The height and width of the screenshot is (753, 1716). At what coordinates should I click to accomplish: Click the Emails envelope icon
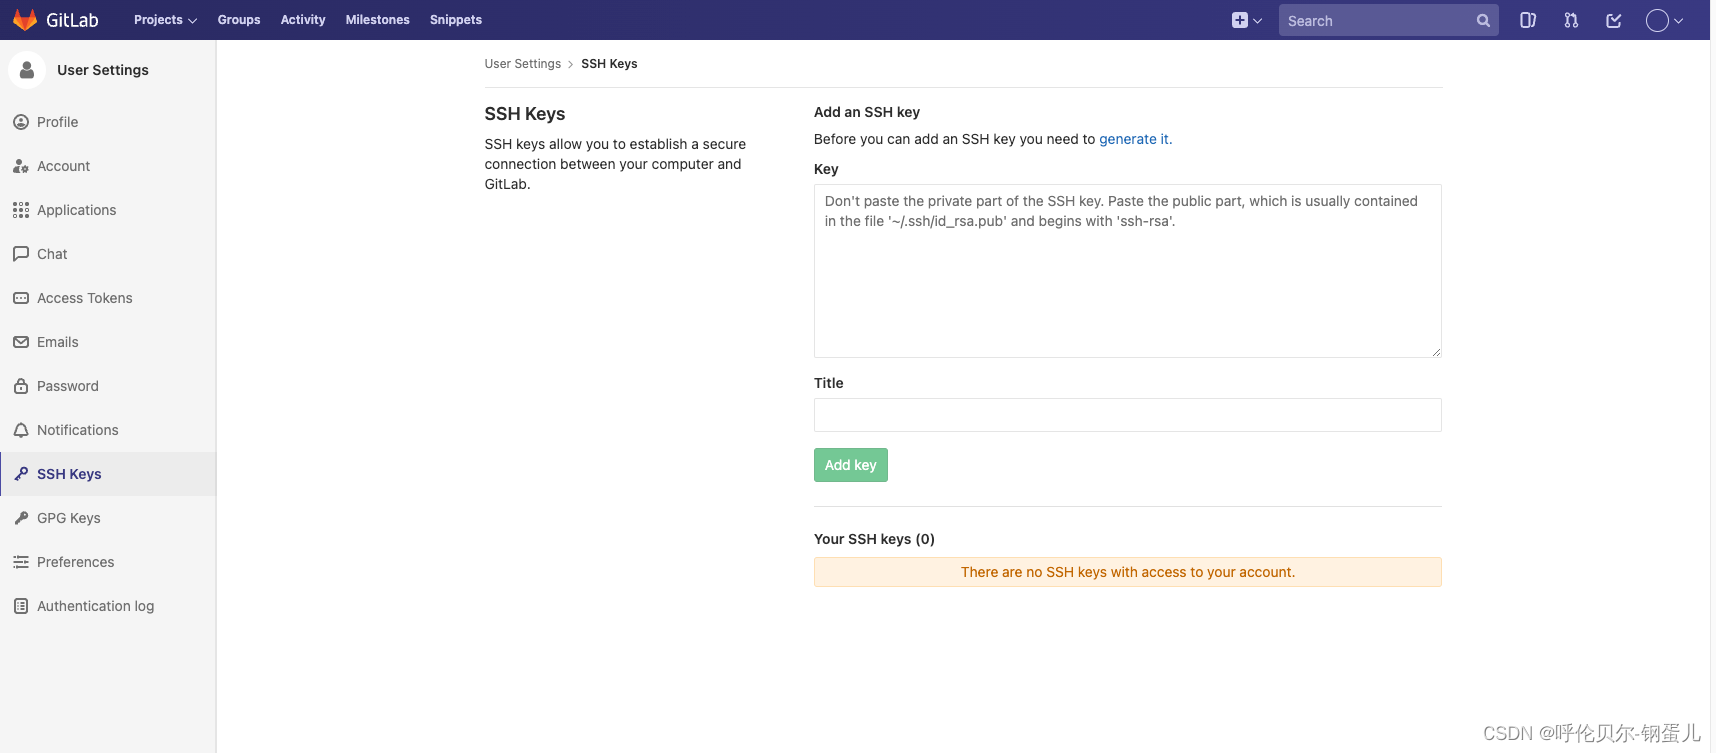(x=21, y=342)
